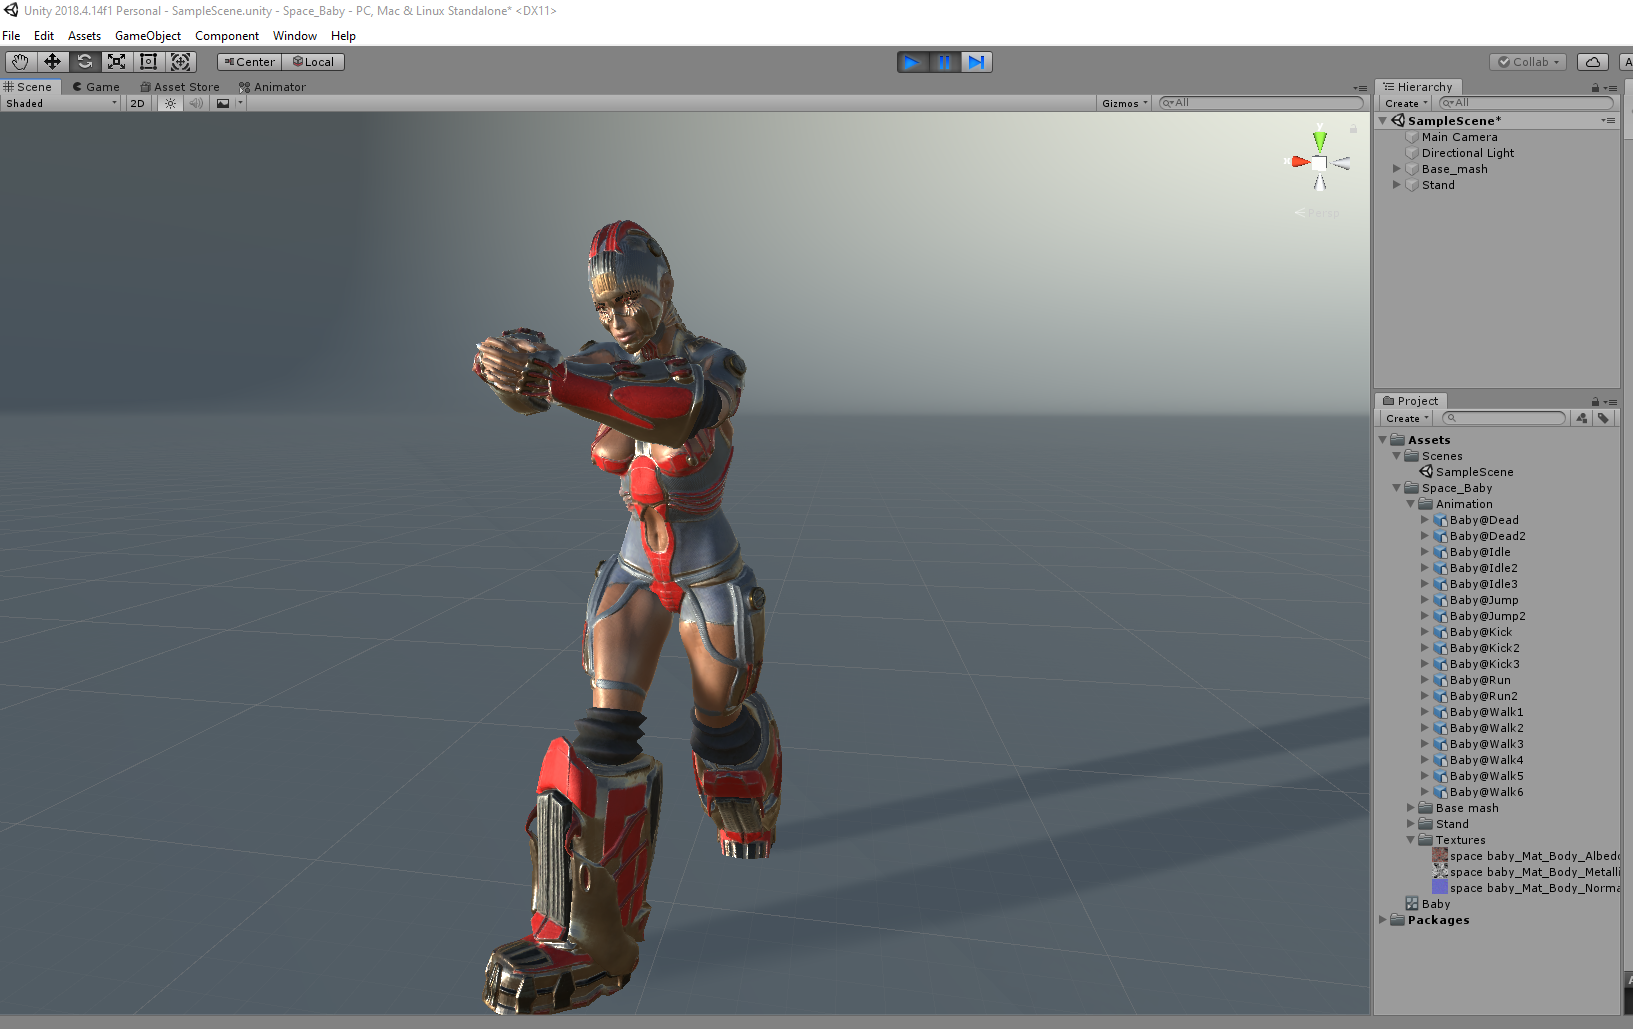Toggle 2D view mode in Scene
This screenshot has height=1029, width=1633.
click(x=138, y=103)
